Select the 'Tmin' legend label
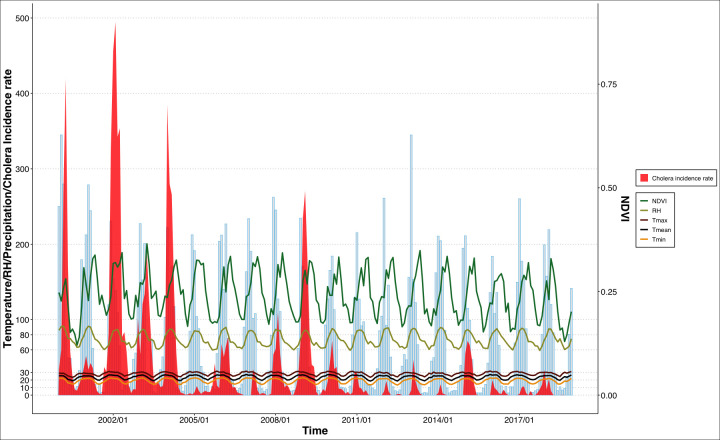 pos(658,239)
